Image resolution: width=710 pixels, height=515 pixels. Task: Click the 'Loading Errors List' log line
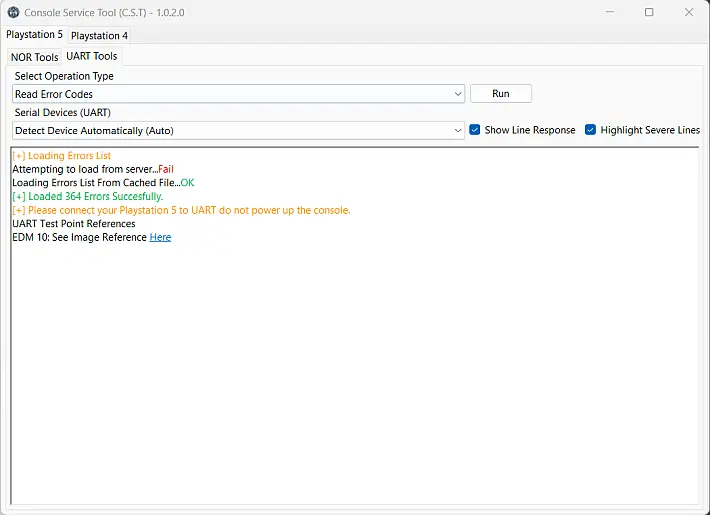coord(62,156)
